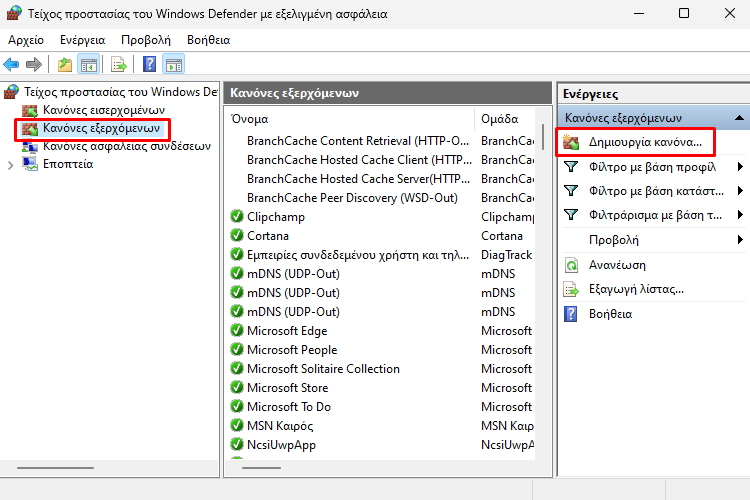Collapse the Κανόνες εξερχόμενων actions section
This screenshot has width=750, height=500.
pyautogui.click(x=739, y=118)
